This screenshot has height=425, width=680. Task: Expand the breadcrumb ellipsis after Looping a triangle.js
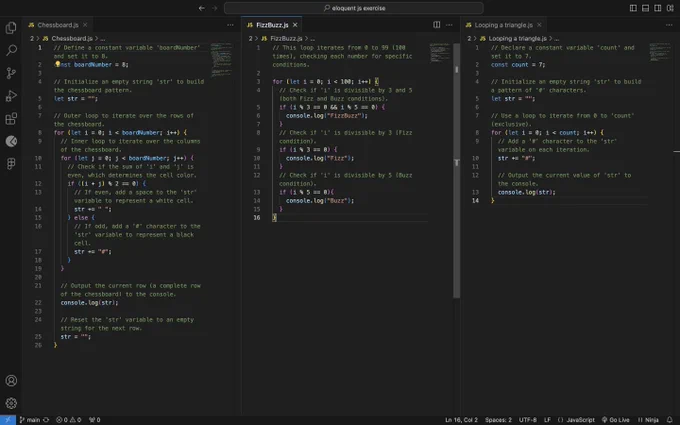tap(556, 39)
